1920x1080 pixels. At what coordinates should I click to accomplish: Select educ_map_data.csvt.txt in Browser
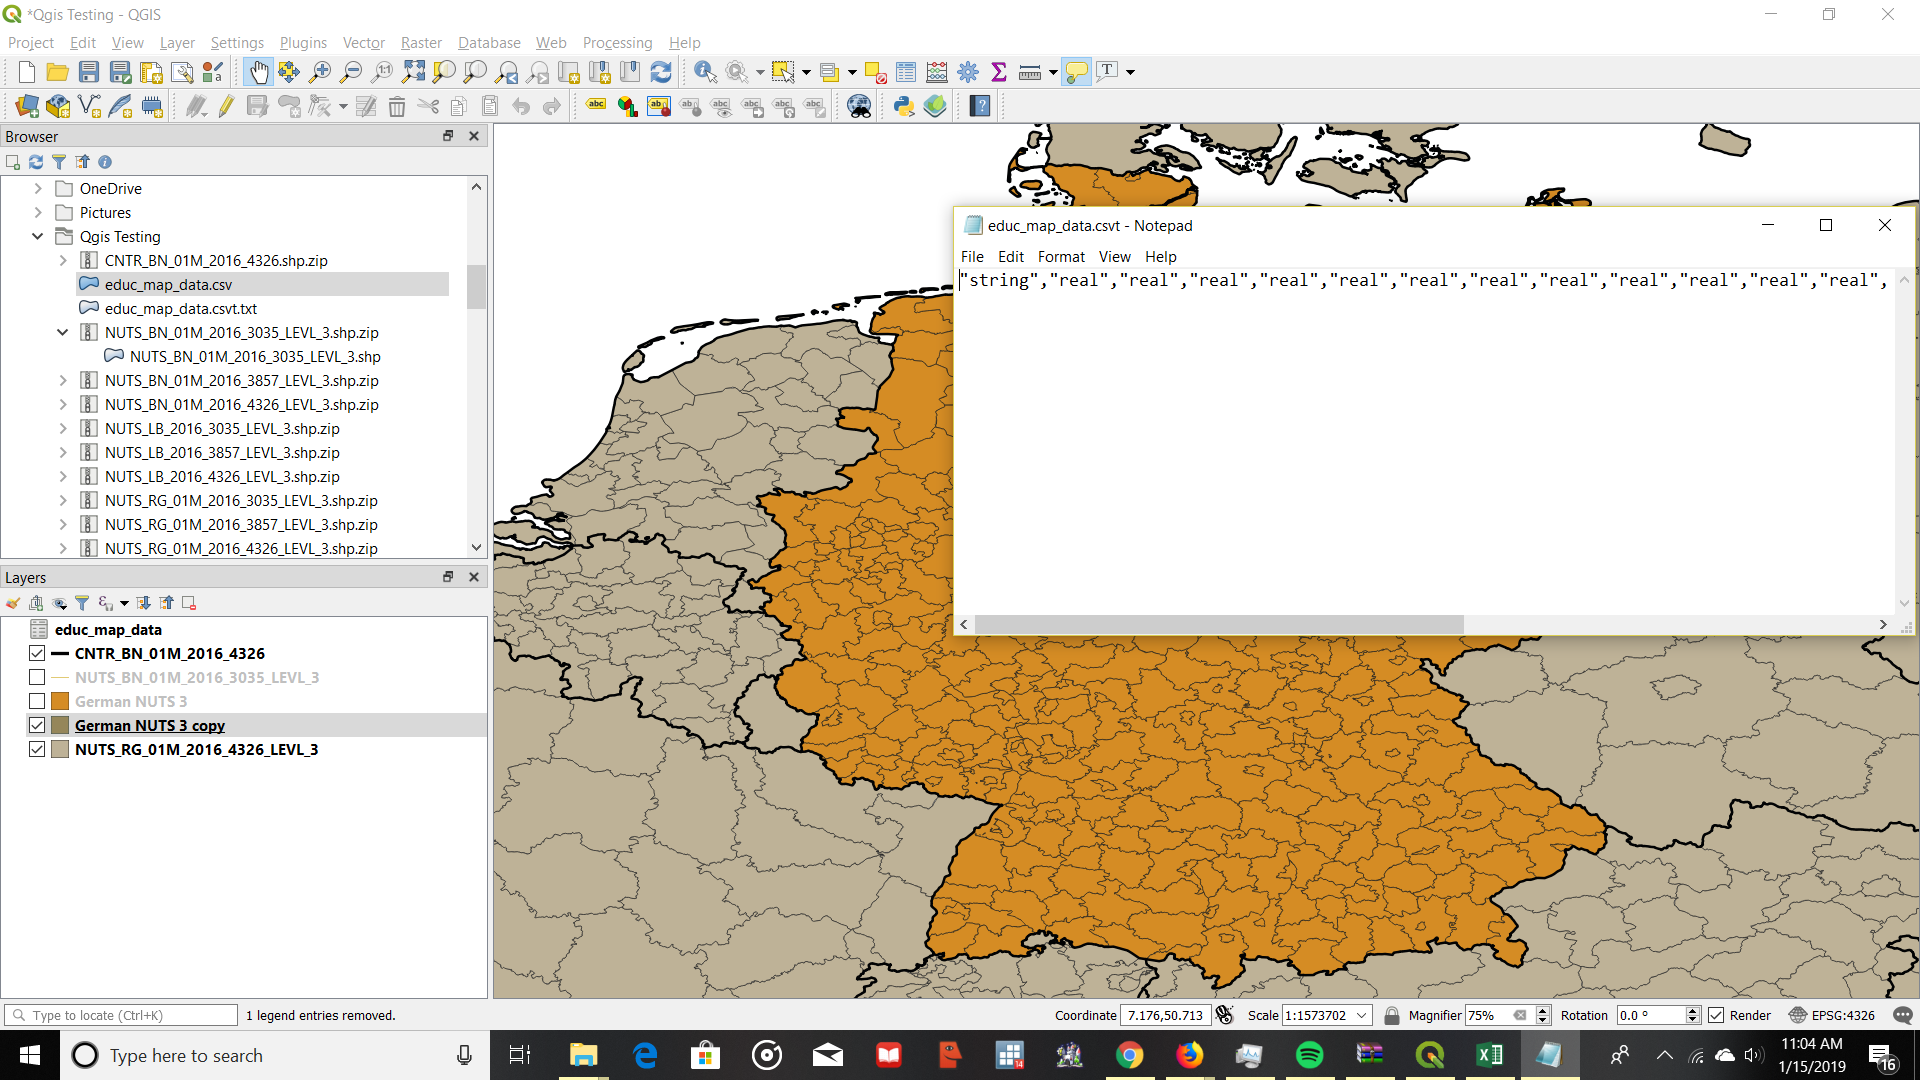(x=181, y=308)
